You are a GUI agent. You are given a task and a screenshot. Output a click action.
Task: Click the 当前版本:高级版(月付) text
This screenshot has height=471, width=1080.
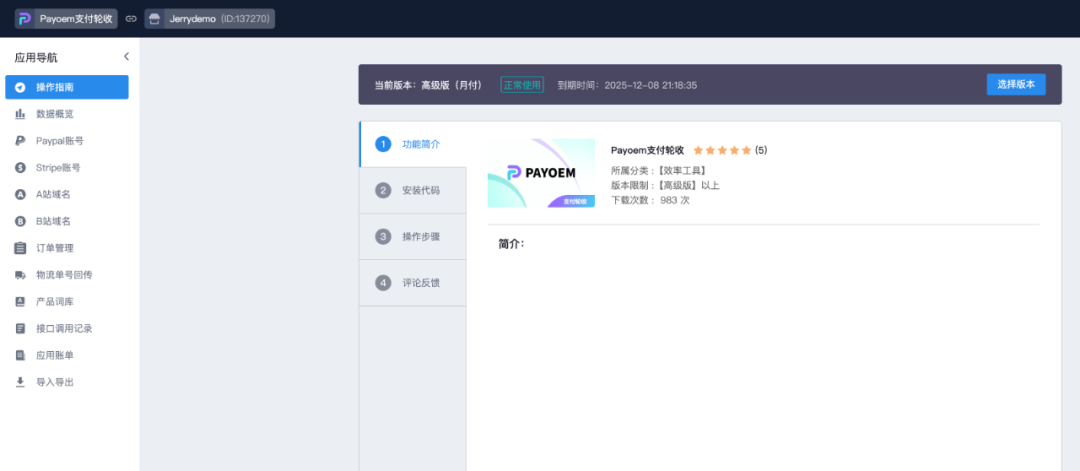pyautogui.click(x=428, y=85)
